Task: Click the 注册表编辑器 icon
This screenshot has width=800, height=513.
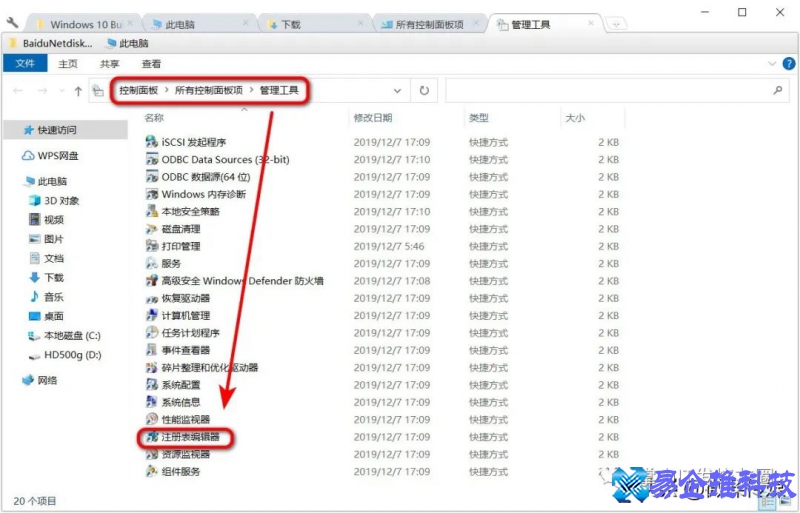Action: [x=152, y=436]
